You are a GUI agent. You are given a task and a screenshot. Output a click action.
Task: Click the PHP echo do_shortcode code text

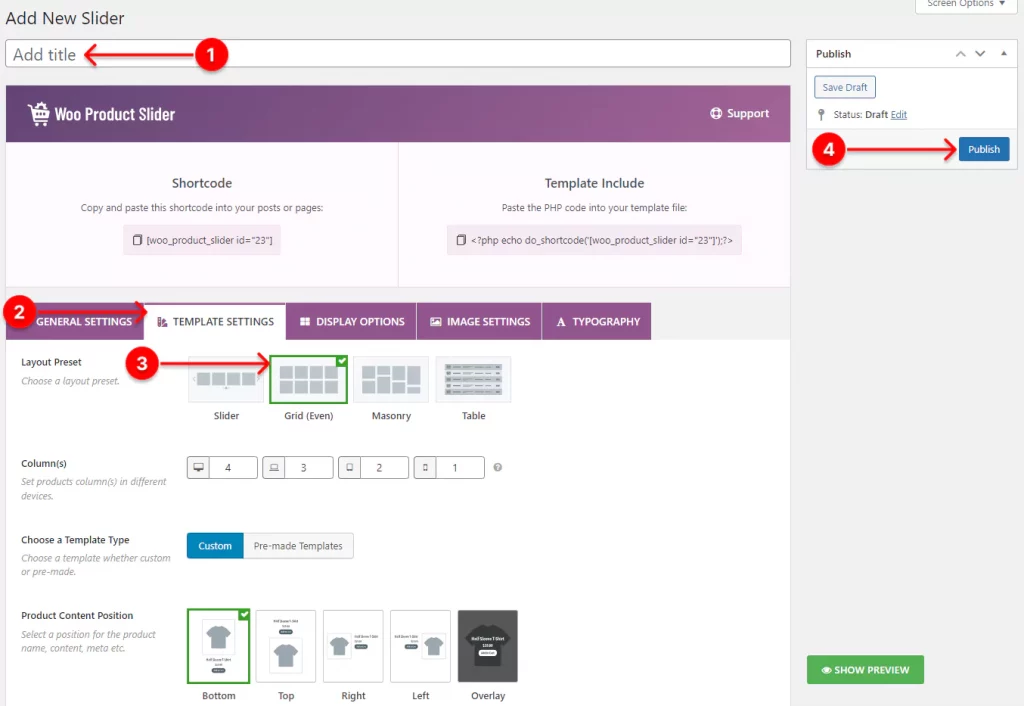pyautogui.click(x=601, y=240)
